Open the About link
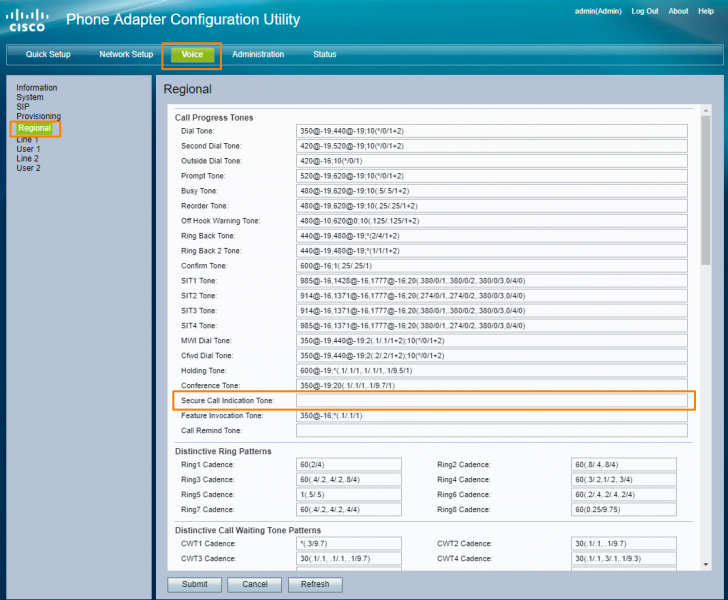This screenshot has height=600, width=728. click(678, 11)
